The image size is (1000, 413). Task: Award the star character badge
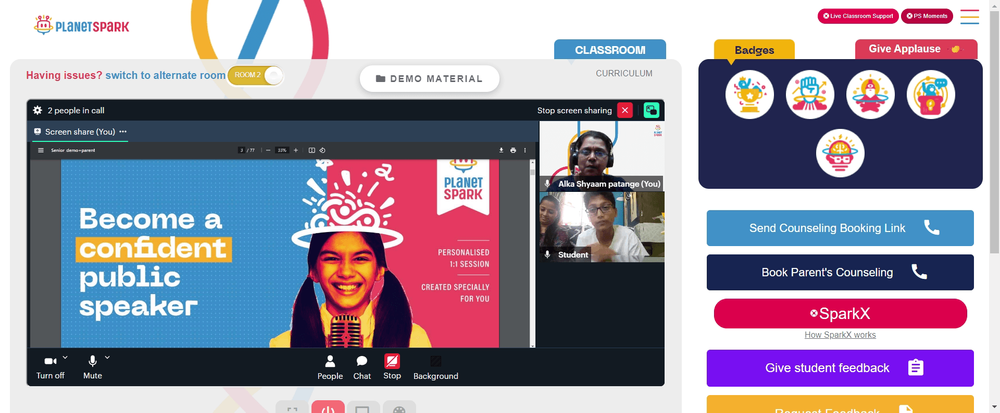pos(870,94)
